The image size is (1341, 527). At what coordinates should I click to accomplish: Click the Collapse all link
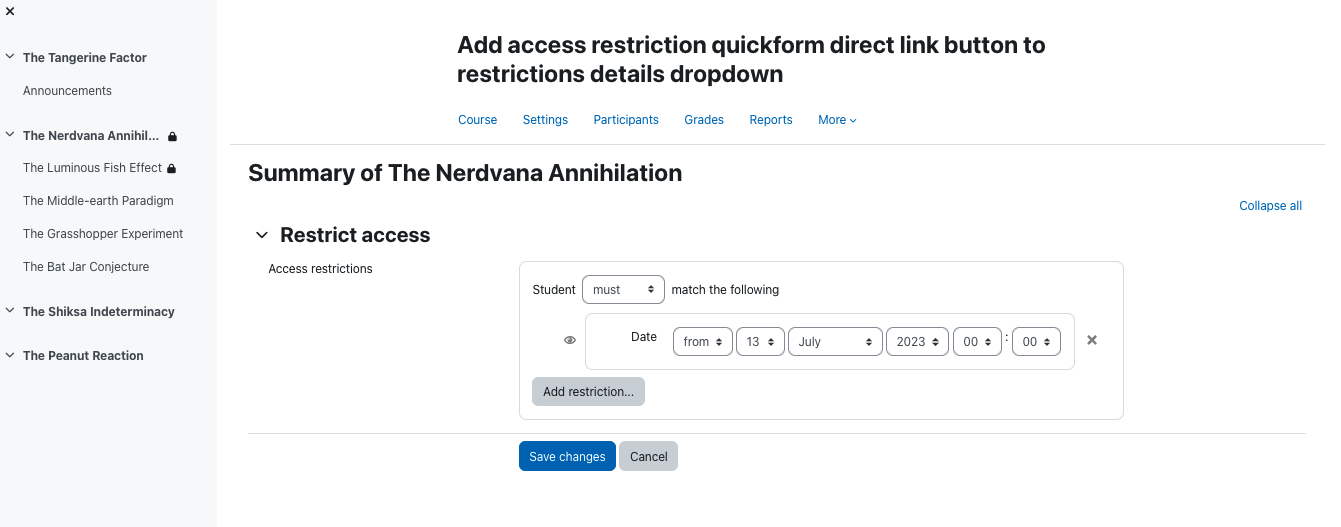coord(1270,206)
